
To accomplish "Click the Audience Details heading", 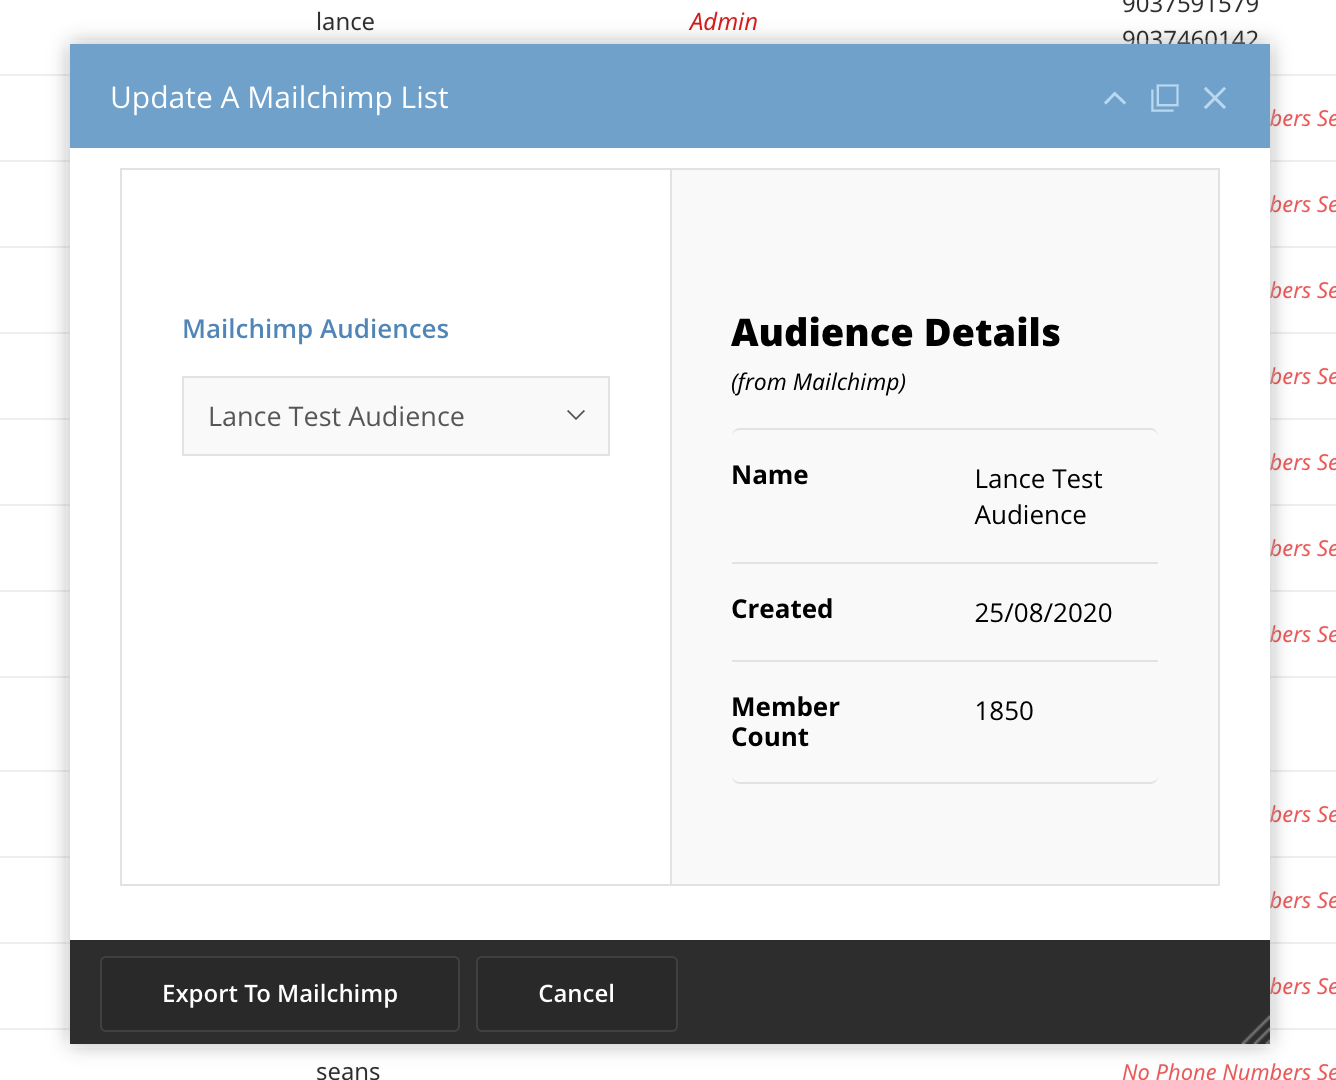I will click(x=896, y=333).
